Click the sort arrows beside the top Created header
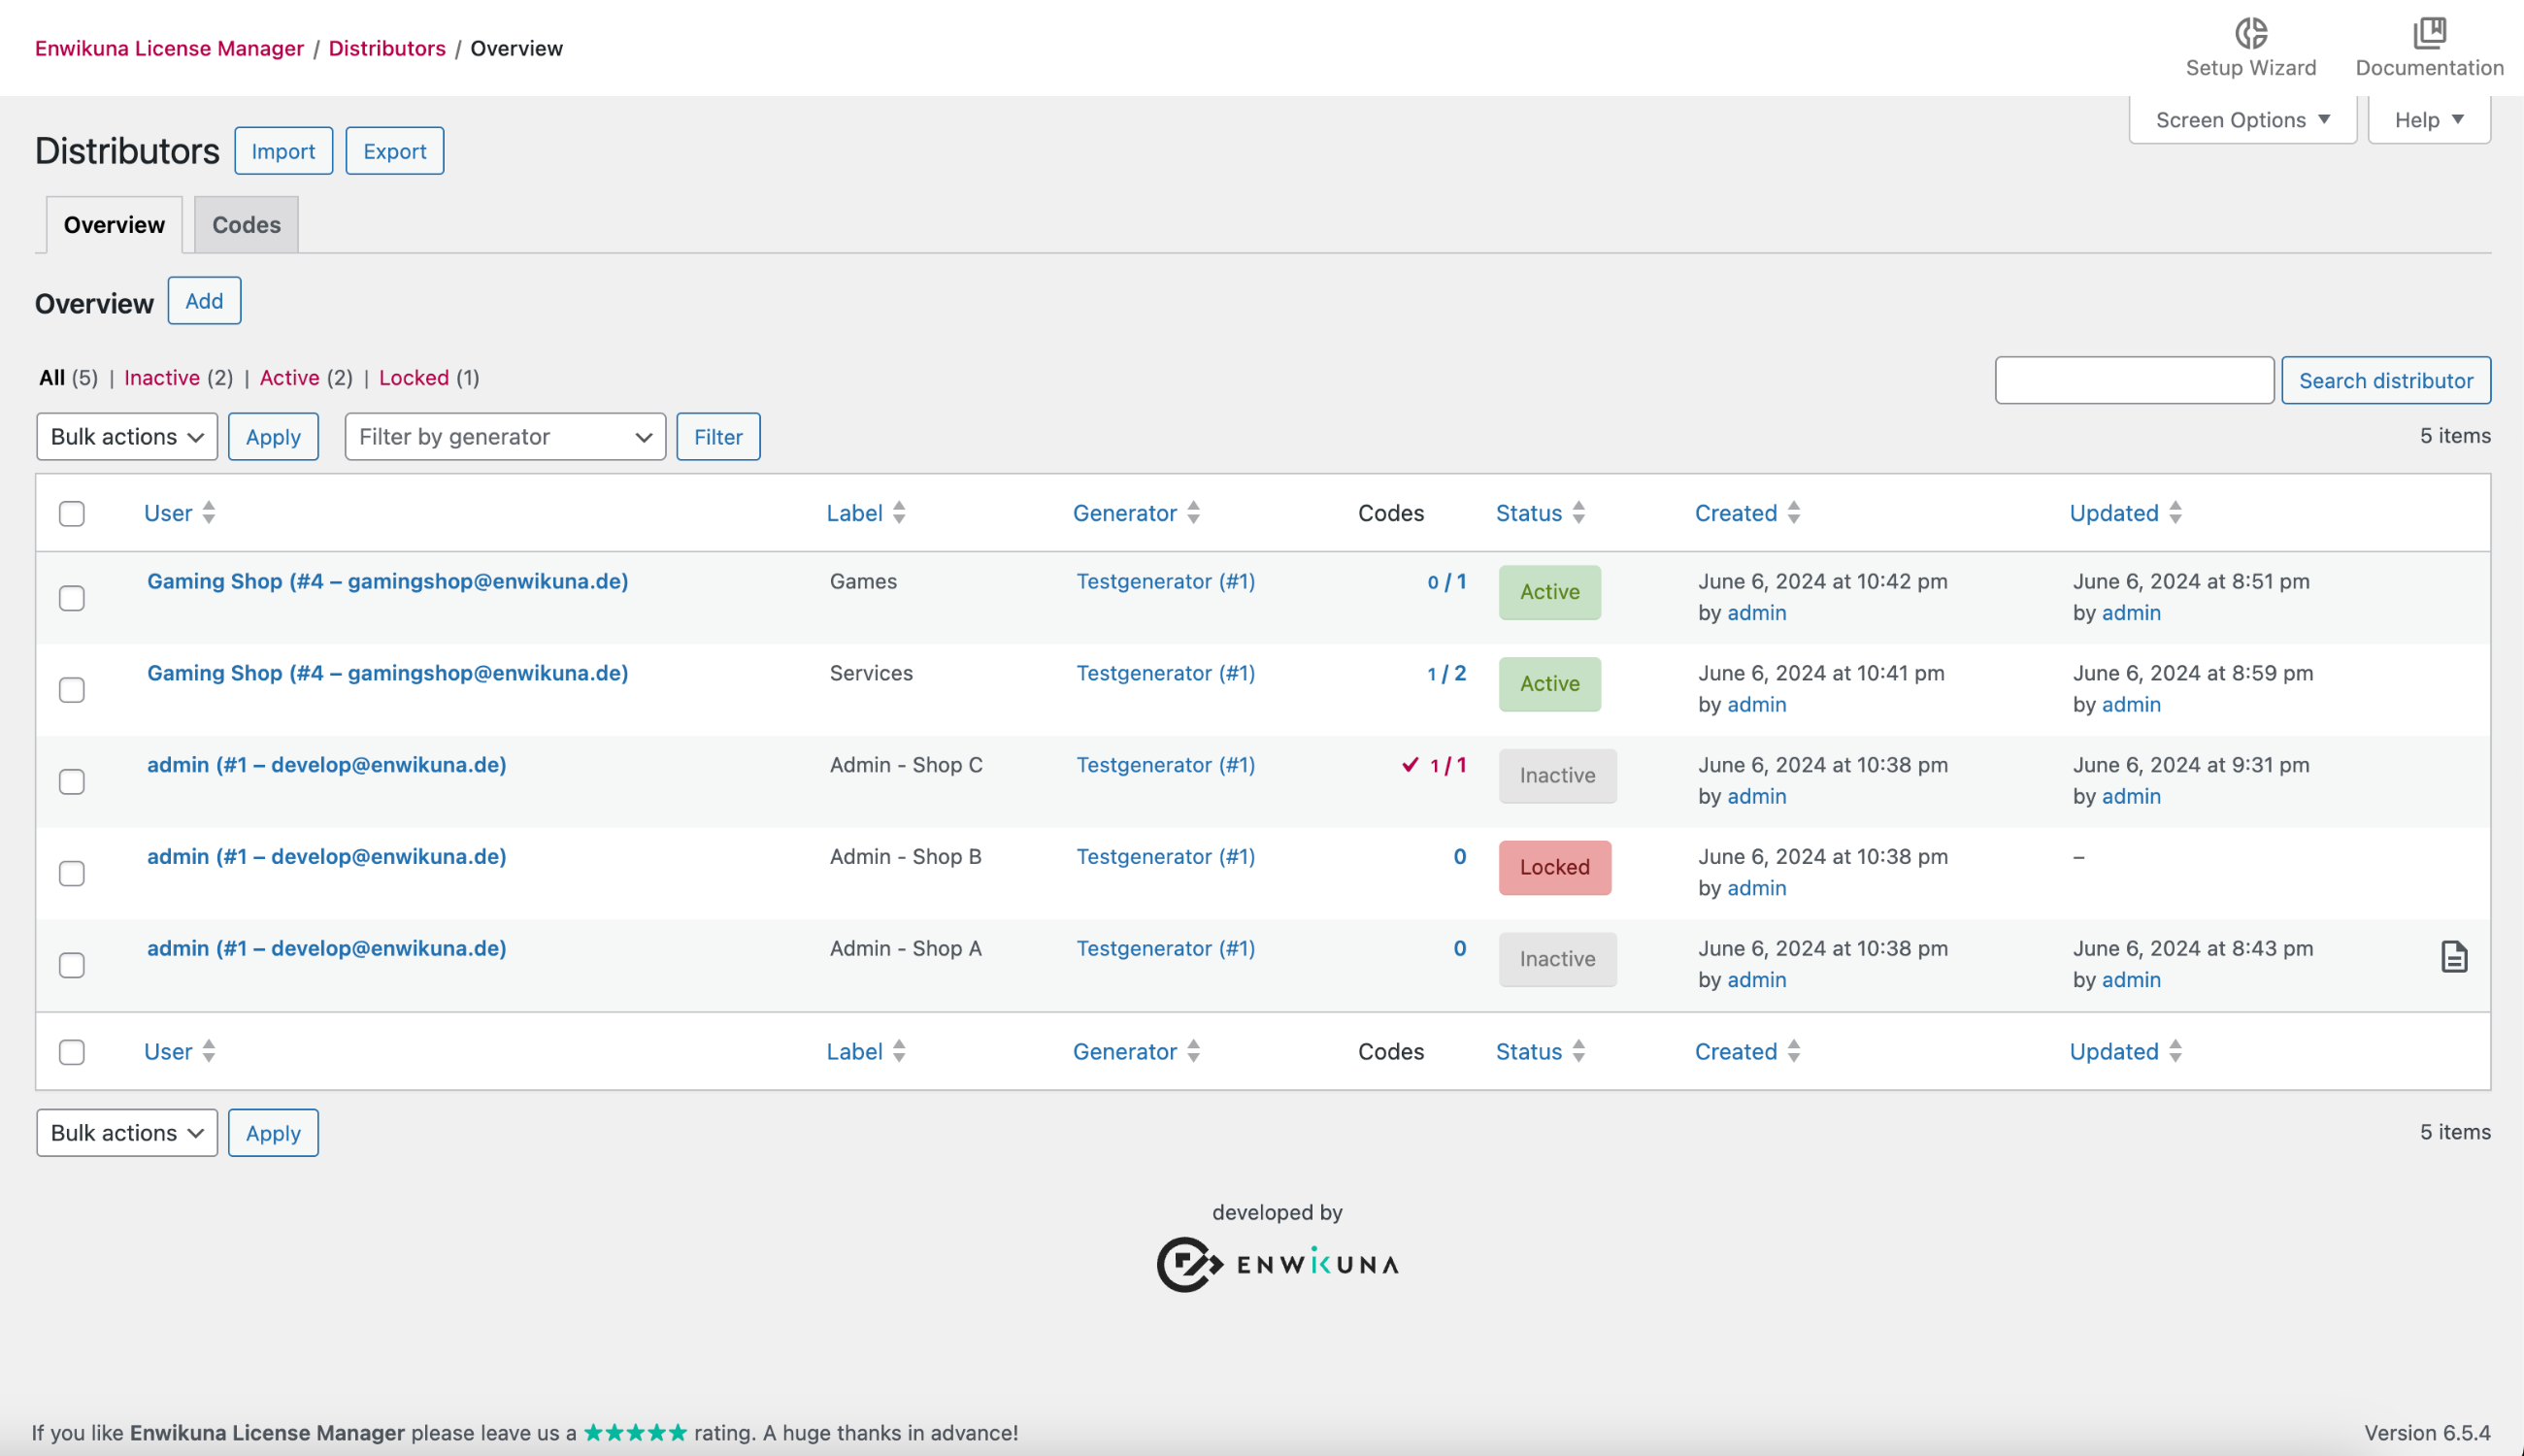The width and height of the screenshot is (2524, 1456). [1793, 513]
